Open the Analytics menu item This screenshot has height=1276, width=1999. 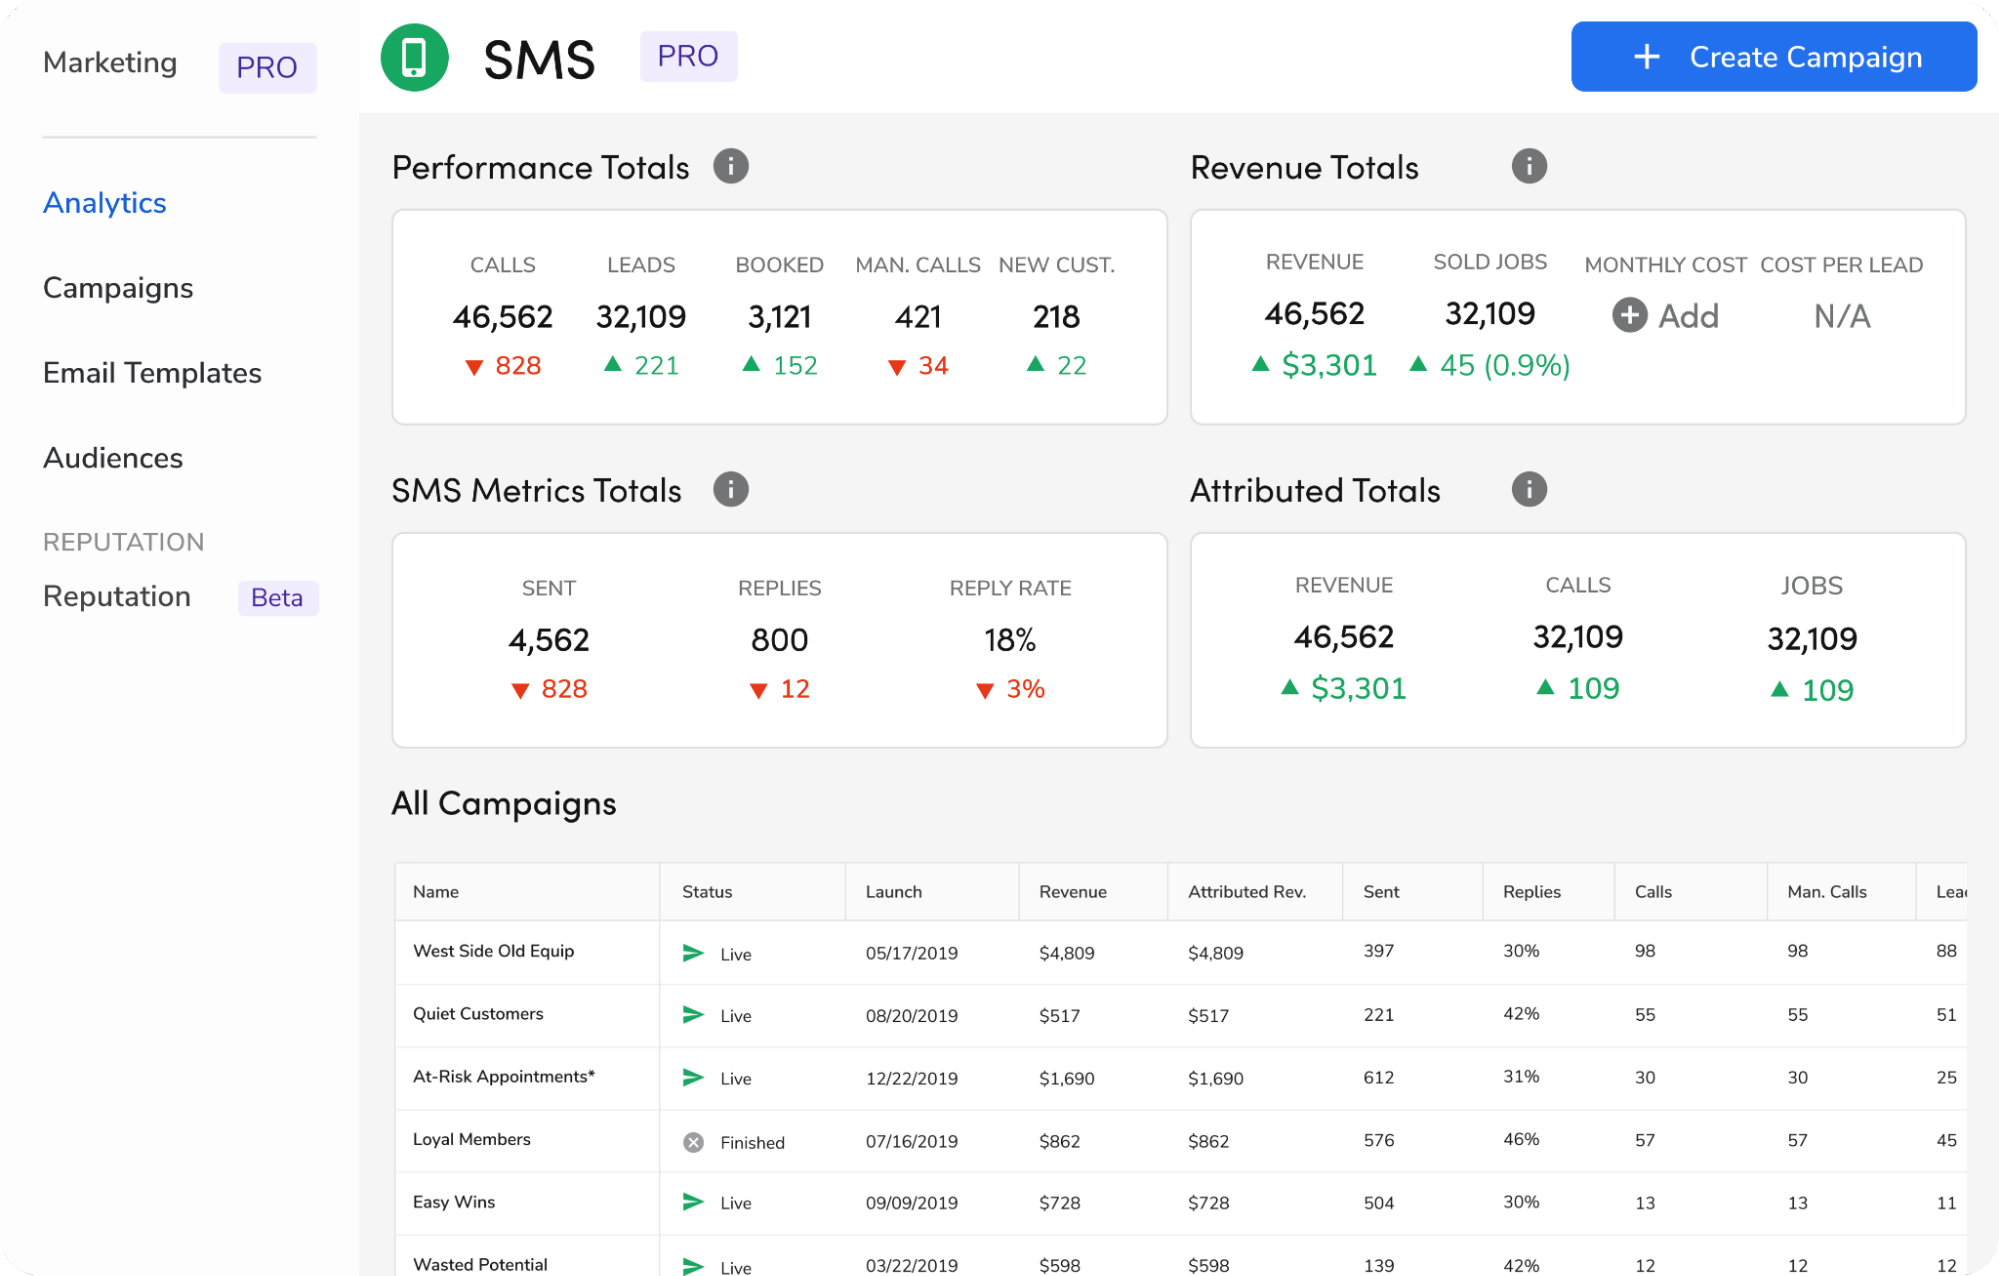[104, 203]
